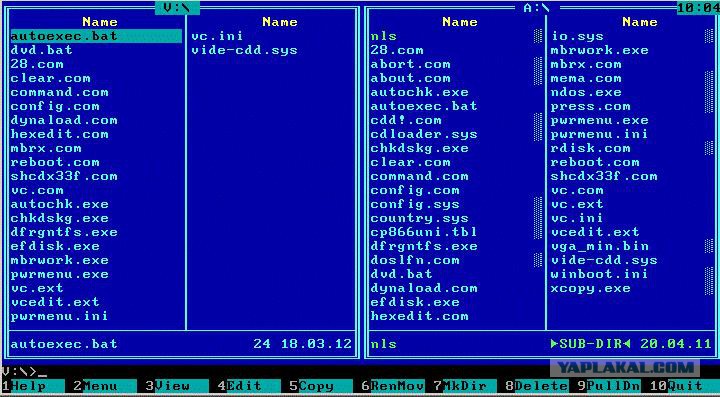Select dvd.bat in the V: panel

click(x=41, y=50)
